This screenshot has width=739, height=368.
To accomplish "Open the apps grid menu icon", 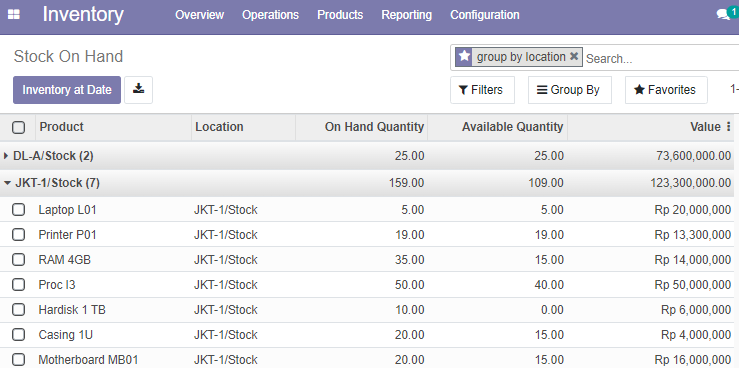I will tap(14, 15).
